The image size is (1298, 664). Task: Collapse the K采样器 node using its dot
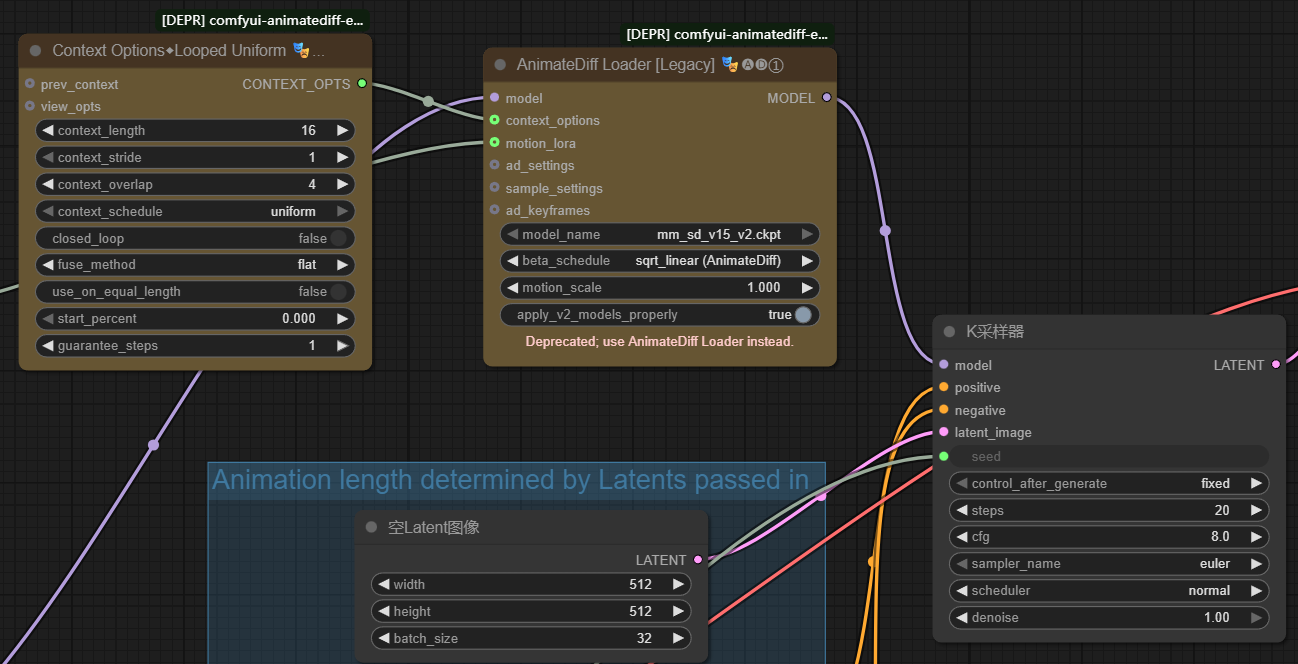pos(949,332)
